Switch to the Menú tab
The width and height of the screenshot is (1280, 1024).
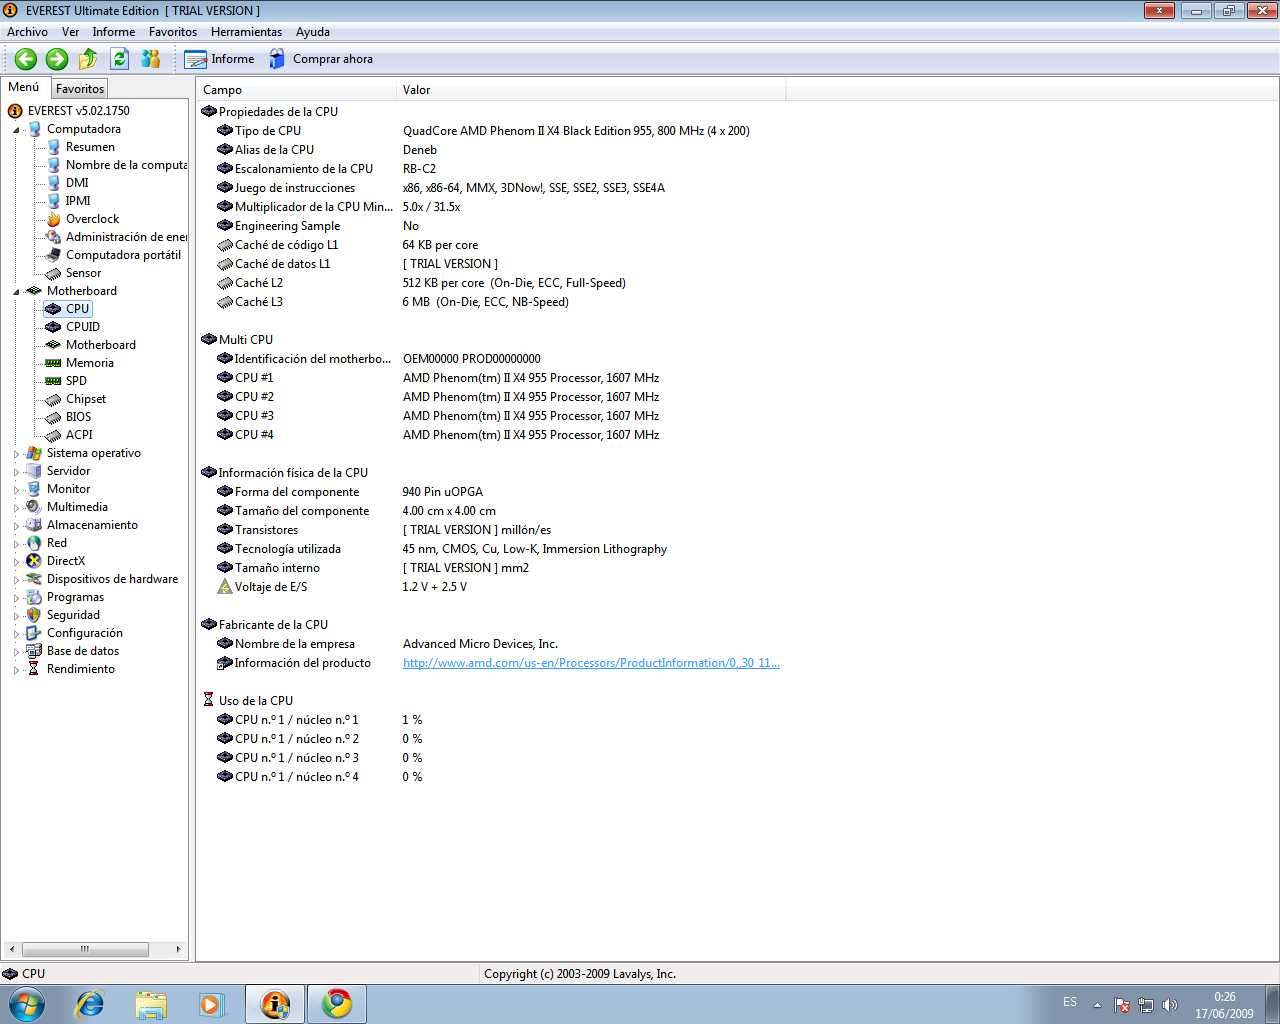coord(24,87)
